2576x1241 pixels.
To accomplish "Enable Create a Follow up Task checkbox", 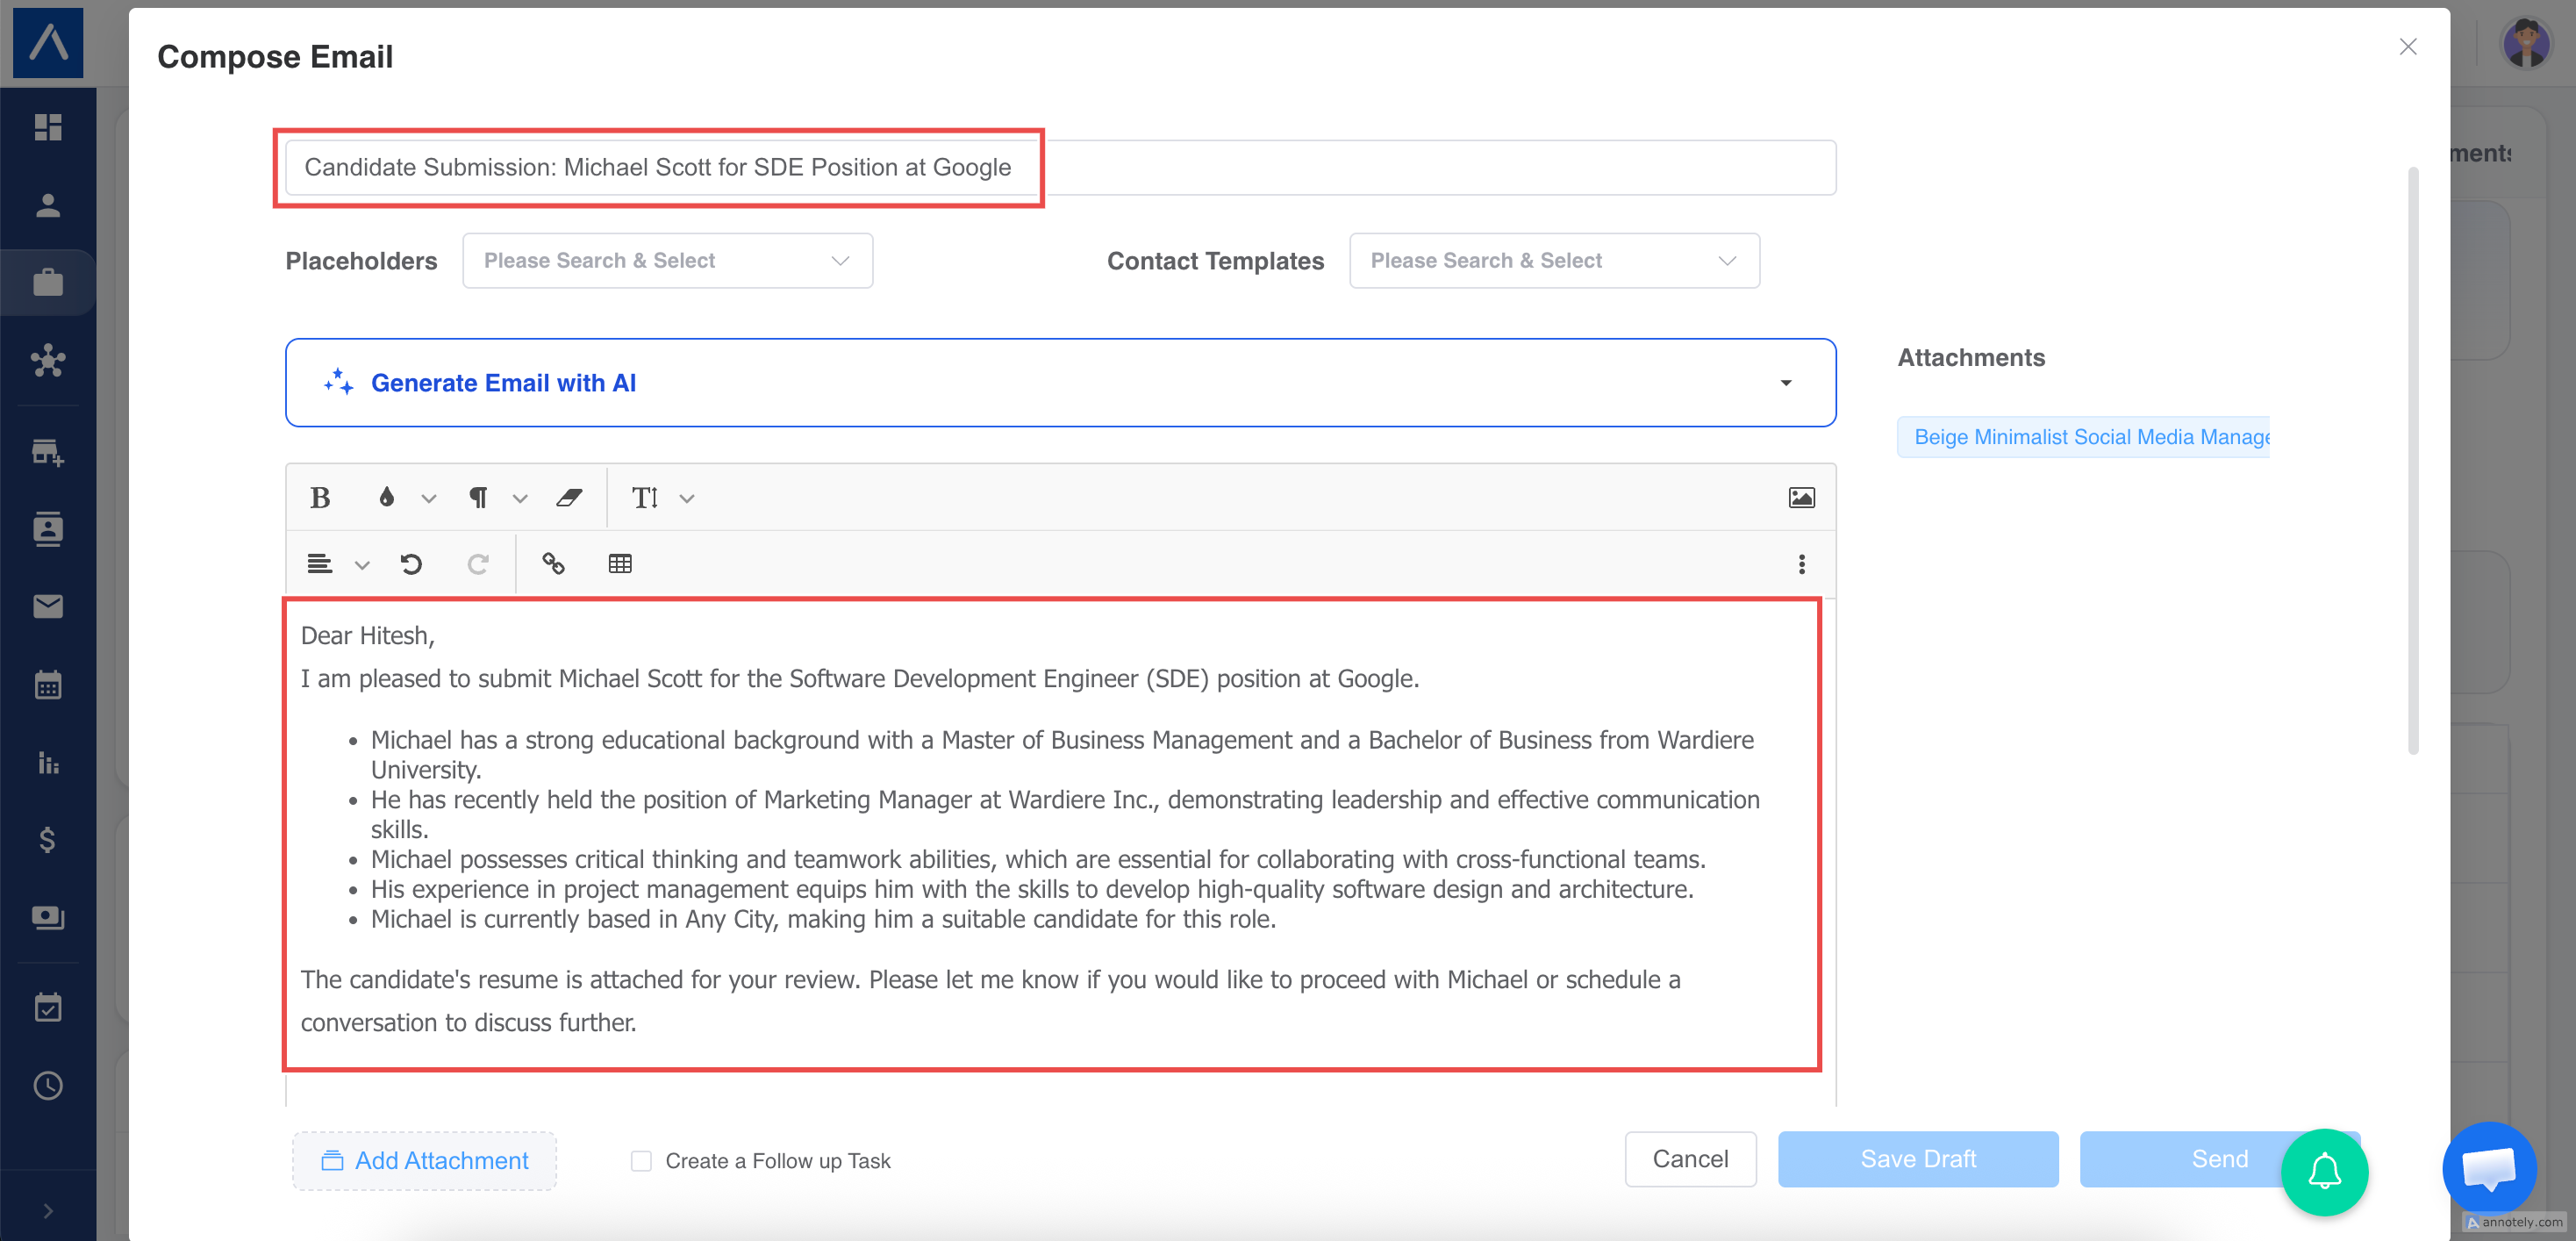I will tap(641, 1161).
